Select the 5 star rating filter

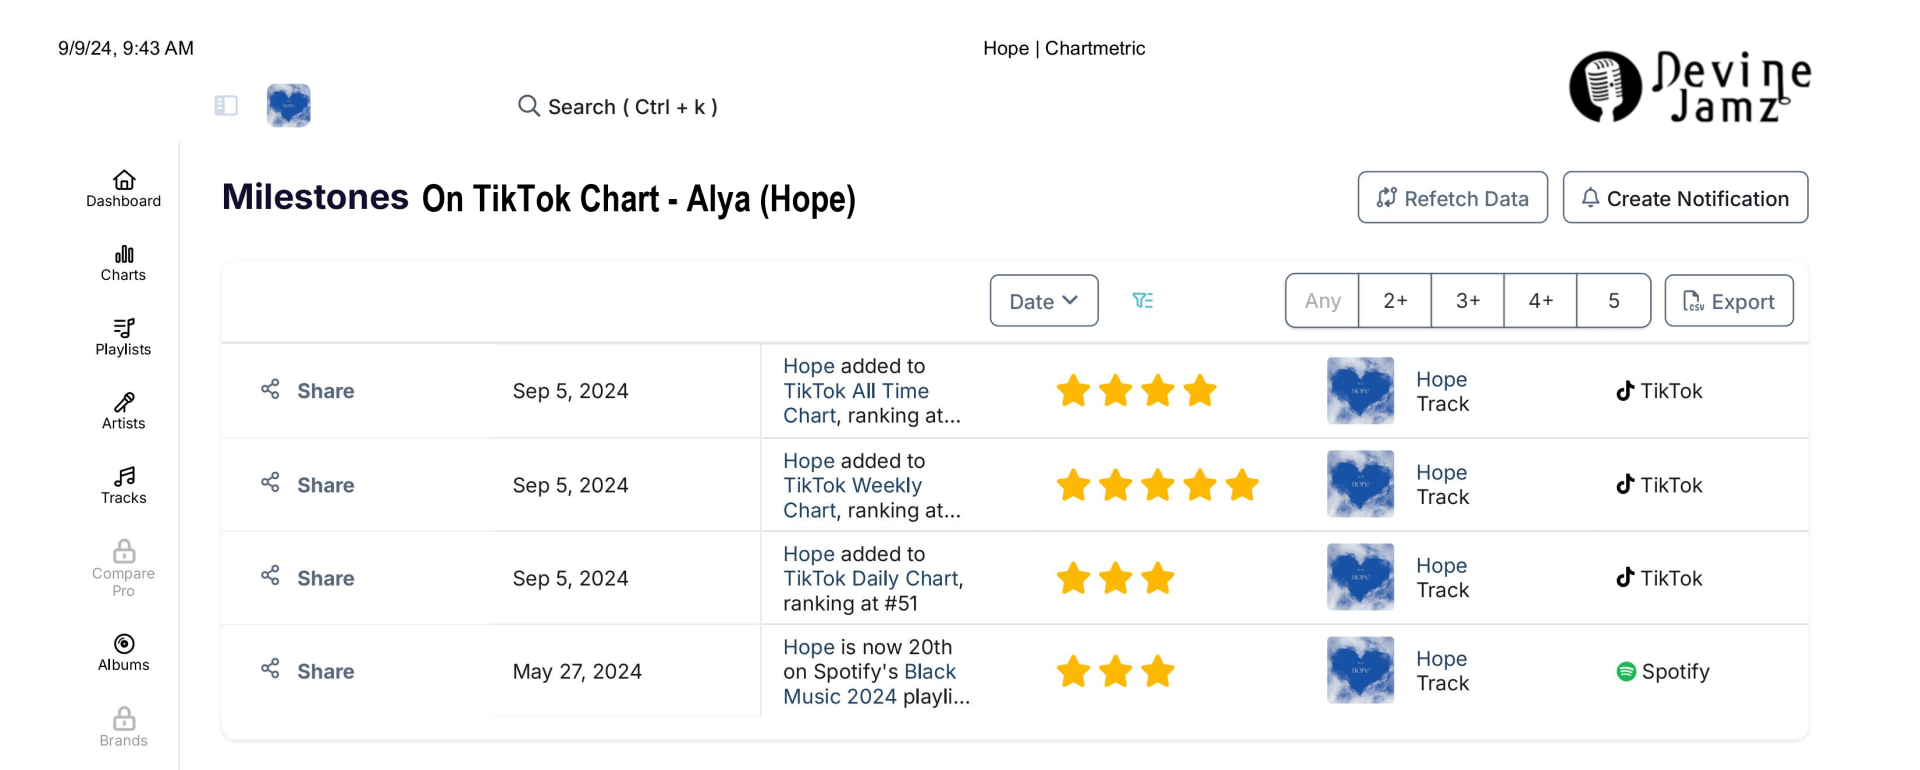tap(1613, 301)
